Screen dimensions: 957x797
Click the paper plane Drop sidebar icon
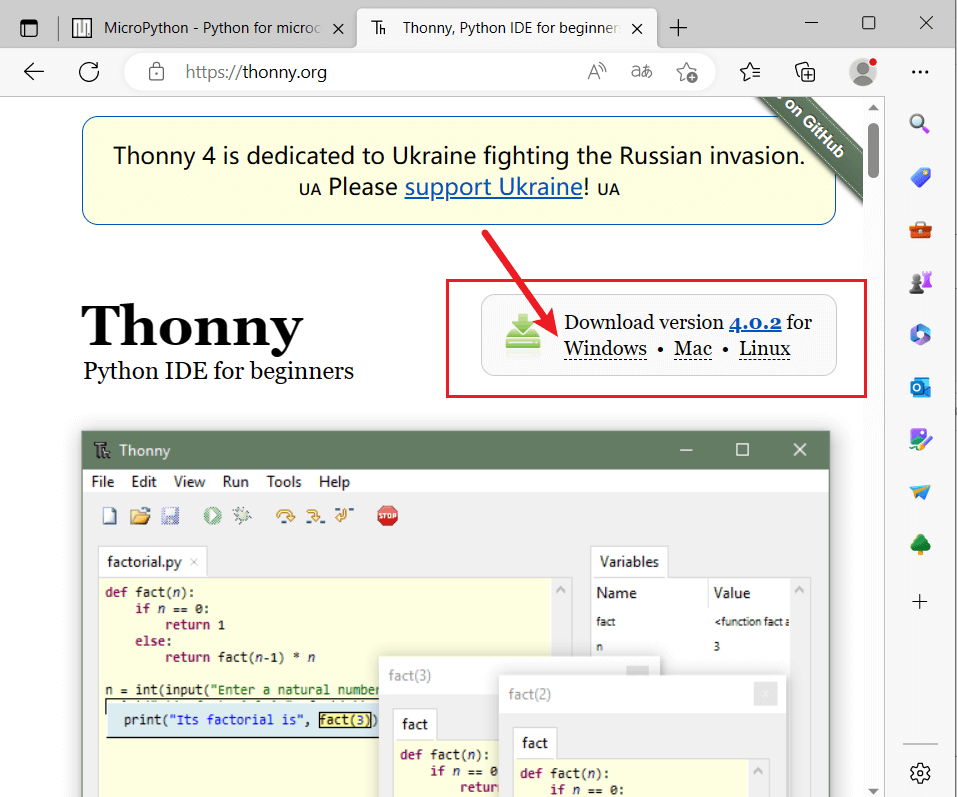[x=920, y=492]
